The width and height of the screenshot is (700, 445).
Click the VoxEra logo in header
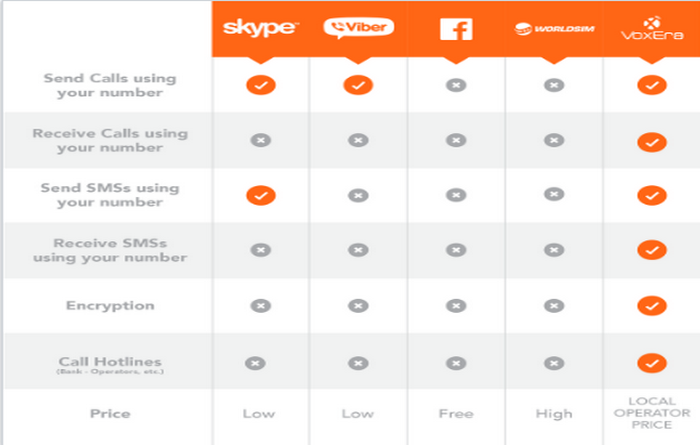coord(652,29)
